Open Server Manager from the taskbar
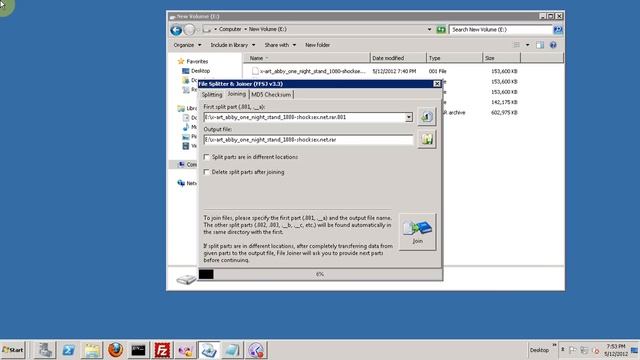 pos(44,350)
